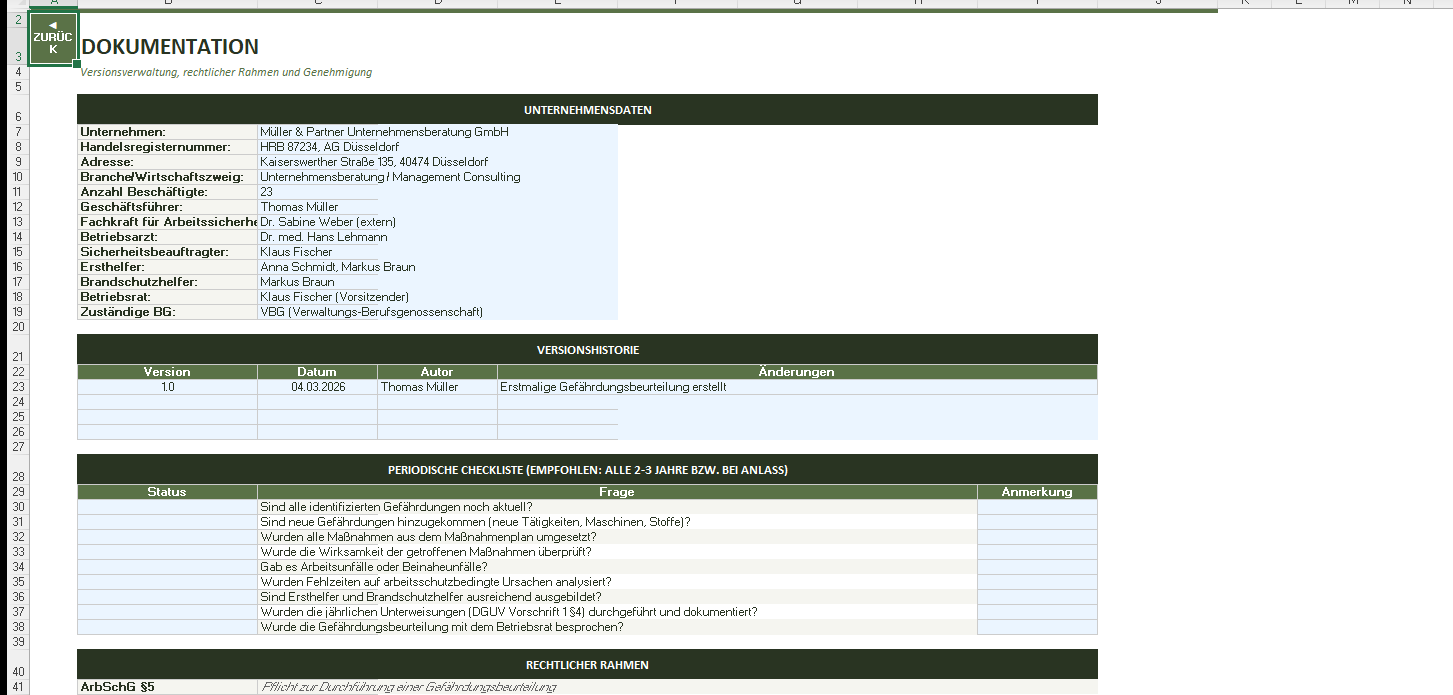
Task: Select the Betriebsarzt value Dr. med. Hans Lehmann
Action: 323,237
